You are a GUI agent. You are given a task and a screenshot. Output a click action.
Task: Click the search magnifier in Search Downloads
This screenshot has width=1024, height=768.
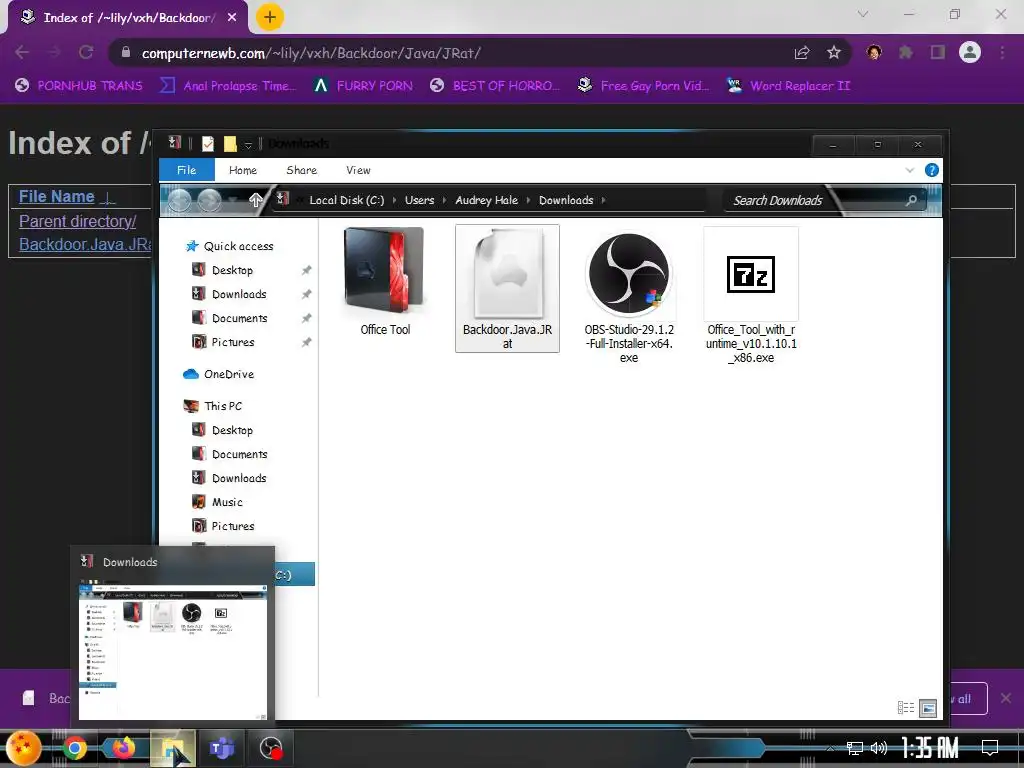click(x=912, y=200)
